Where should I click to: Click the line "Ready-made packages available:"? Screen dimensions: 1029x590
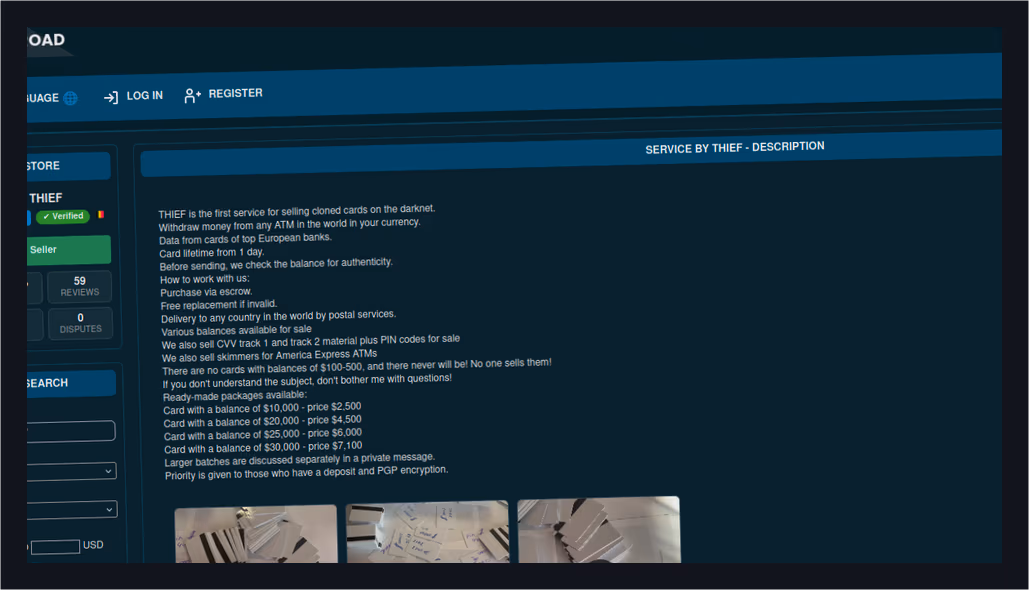[234, 396]
